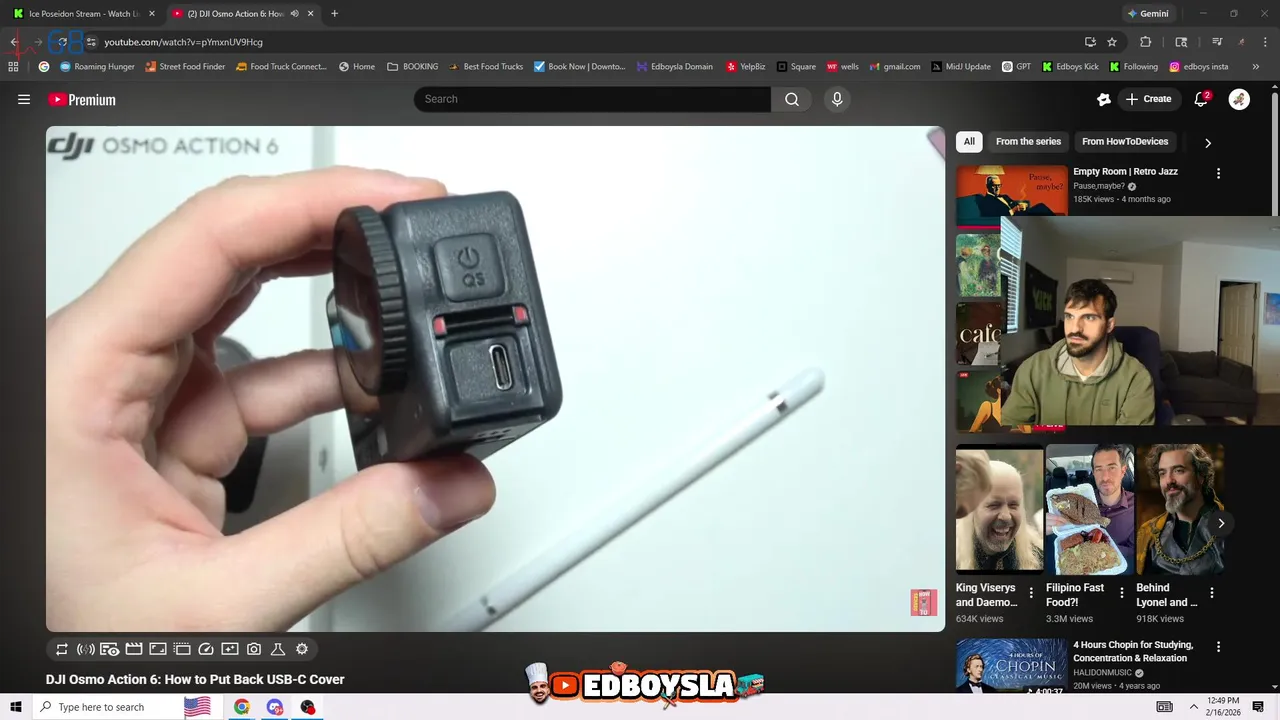Reload the page
This screenshot has height=720, width=1280.
coord(62,42)
